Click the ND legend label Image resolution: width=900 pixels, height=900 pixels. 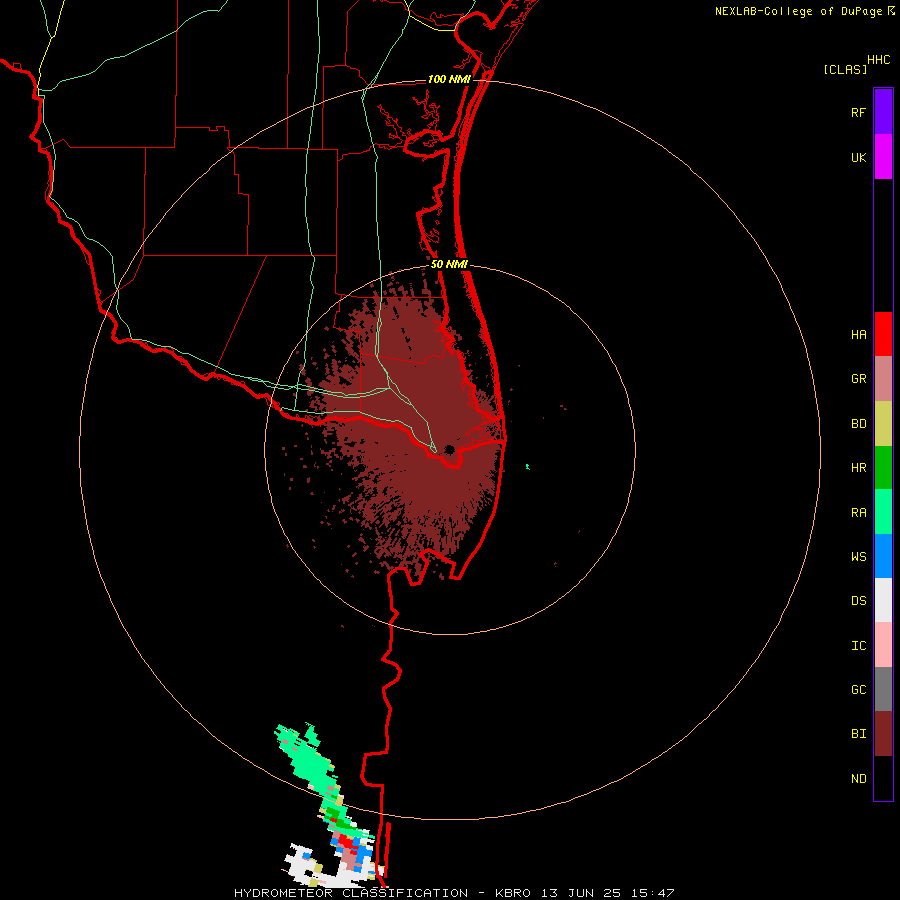coord(858,779)
